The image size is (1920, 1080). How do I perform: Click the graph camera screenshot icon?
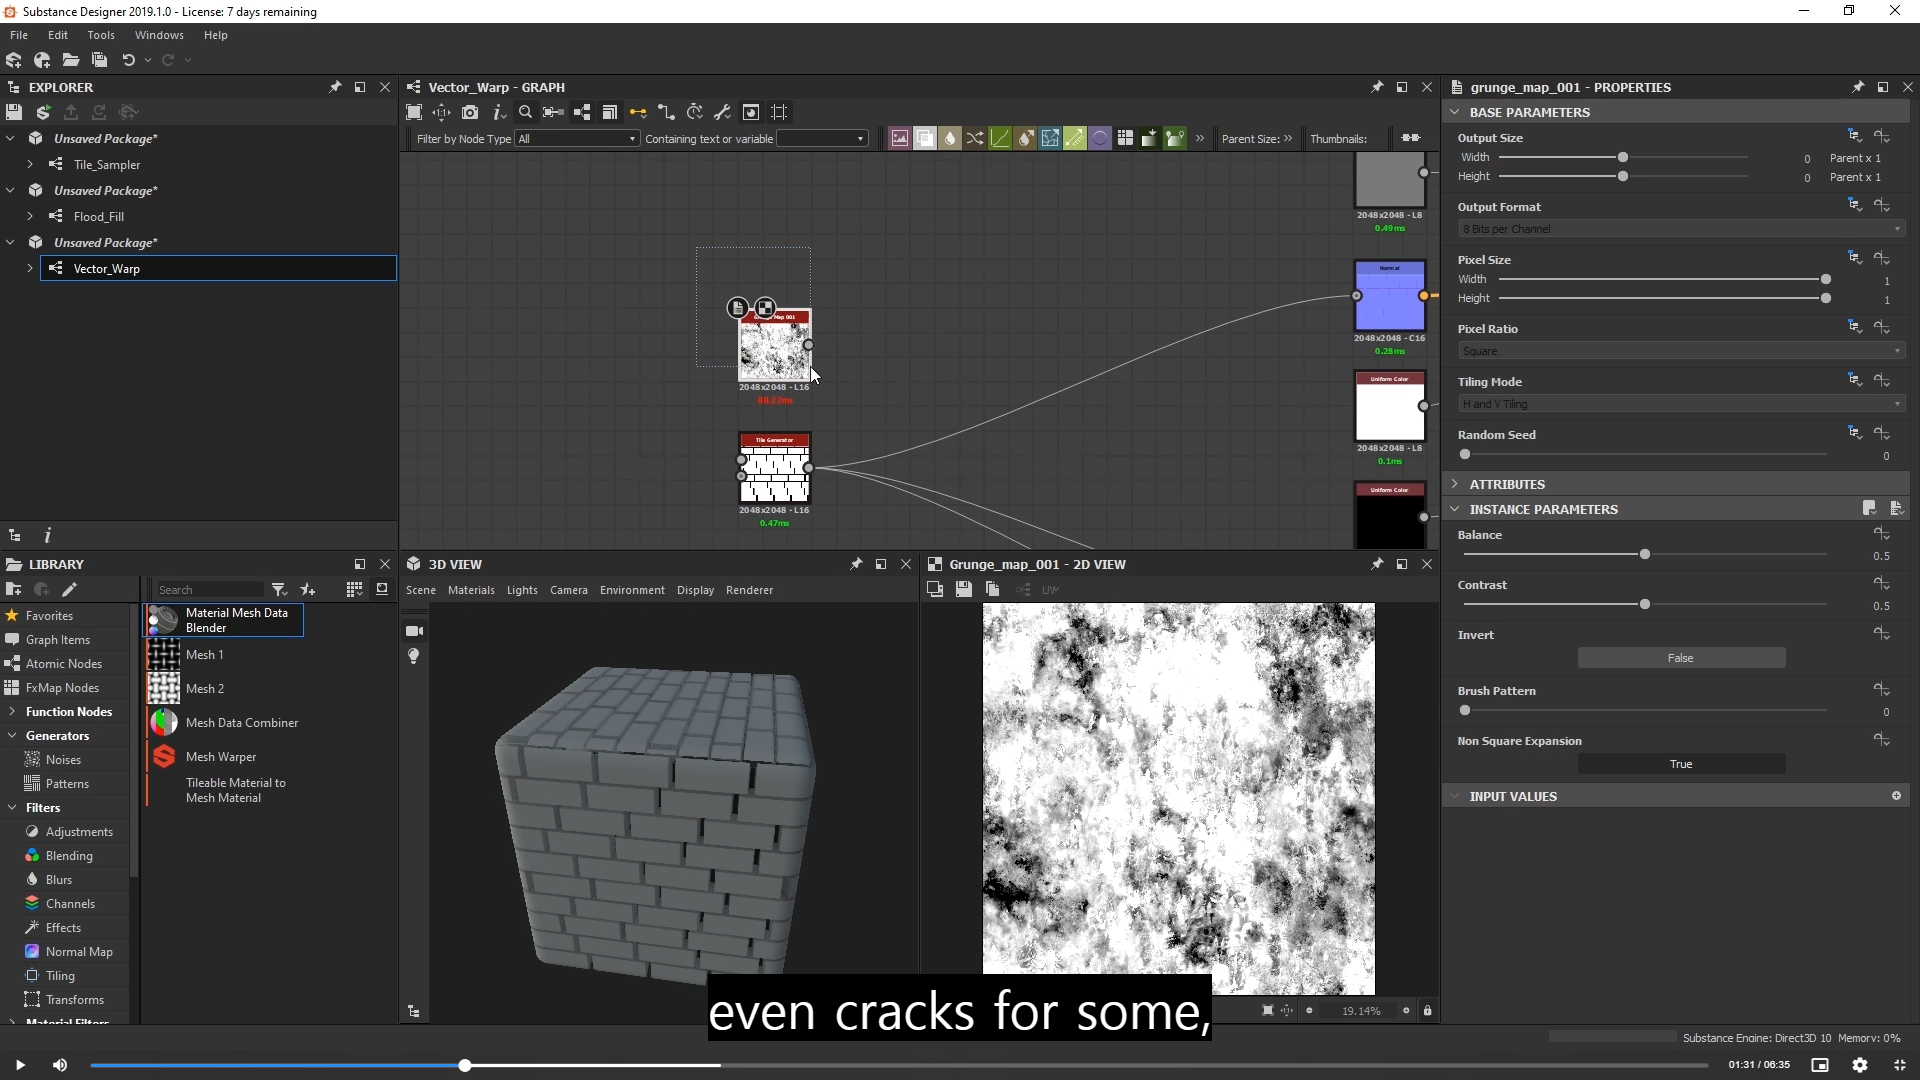(470, 112)
